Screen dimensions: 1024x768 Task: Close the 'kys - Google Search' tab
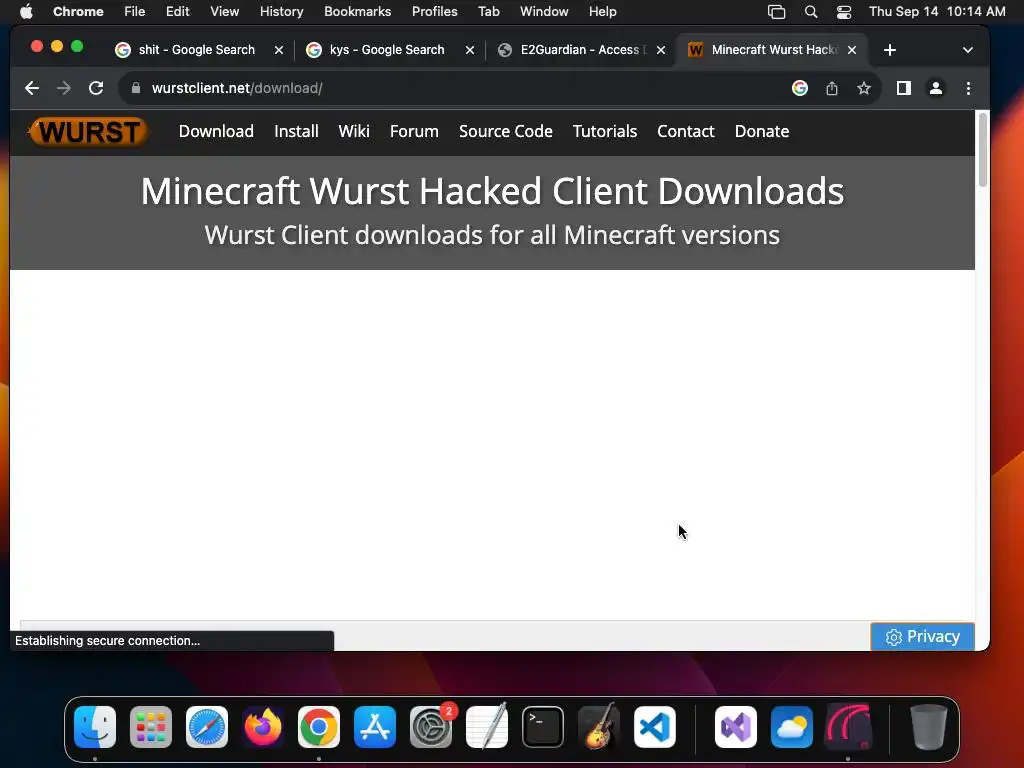tap(470, 50)
